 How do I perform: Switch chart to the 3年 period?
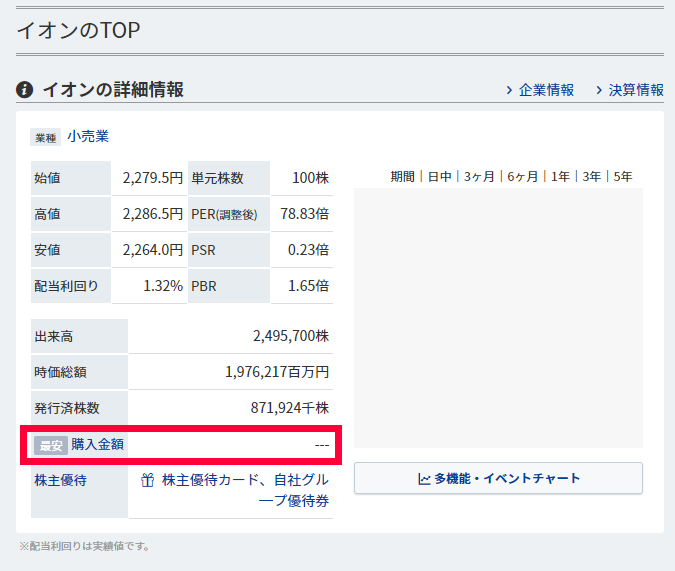[x=591, y=177]
